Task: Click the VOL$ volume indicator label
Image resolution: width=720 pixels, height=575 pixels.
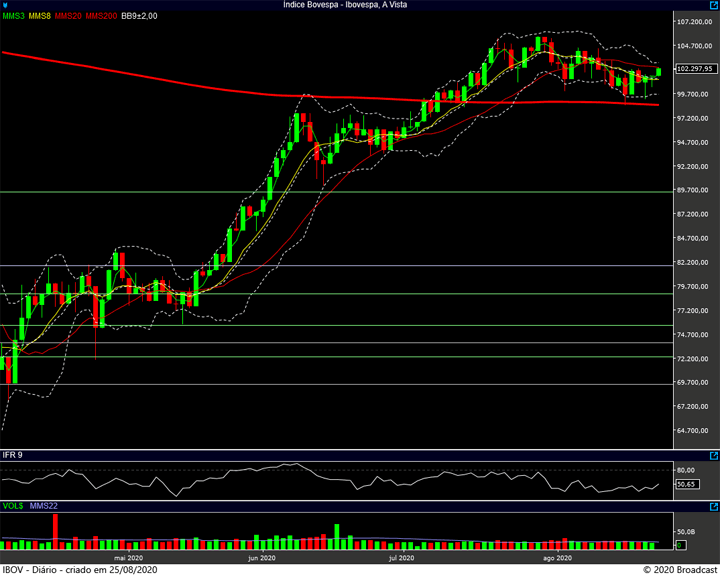Action: point(14,506)
